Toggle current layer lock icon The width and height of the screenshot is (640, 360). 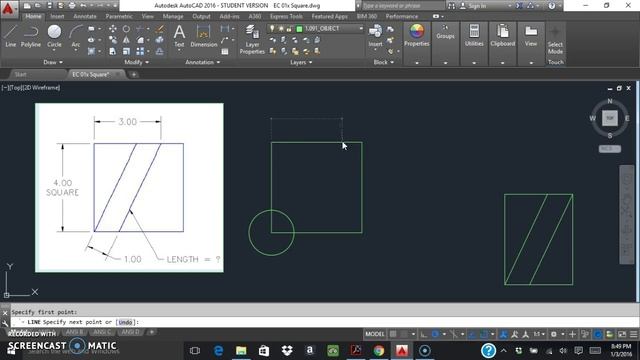pos(289,29)
